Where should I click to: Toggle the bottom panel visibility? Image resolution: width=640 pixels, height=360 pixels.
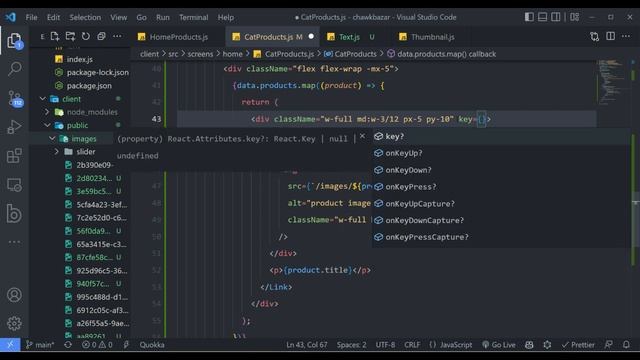tap(542, 17)
